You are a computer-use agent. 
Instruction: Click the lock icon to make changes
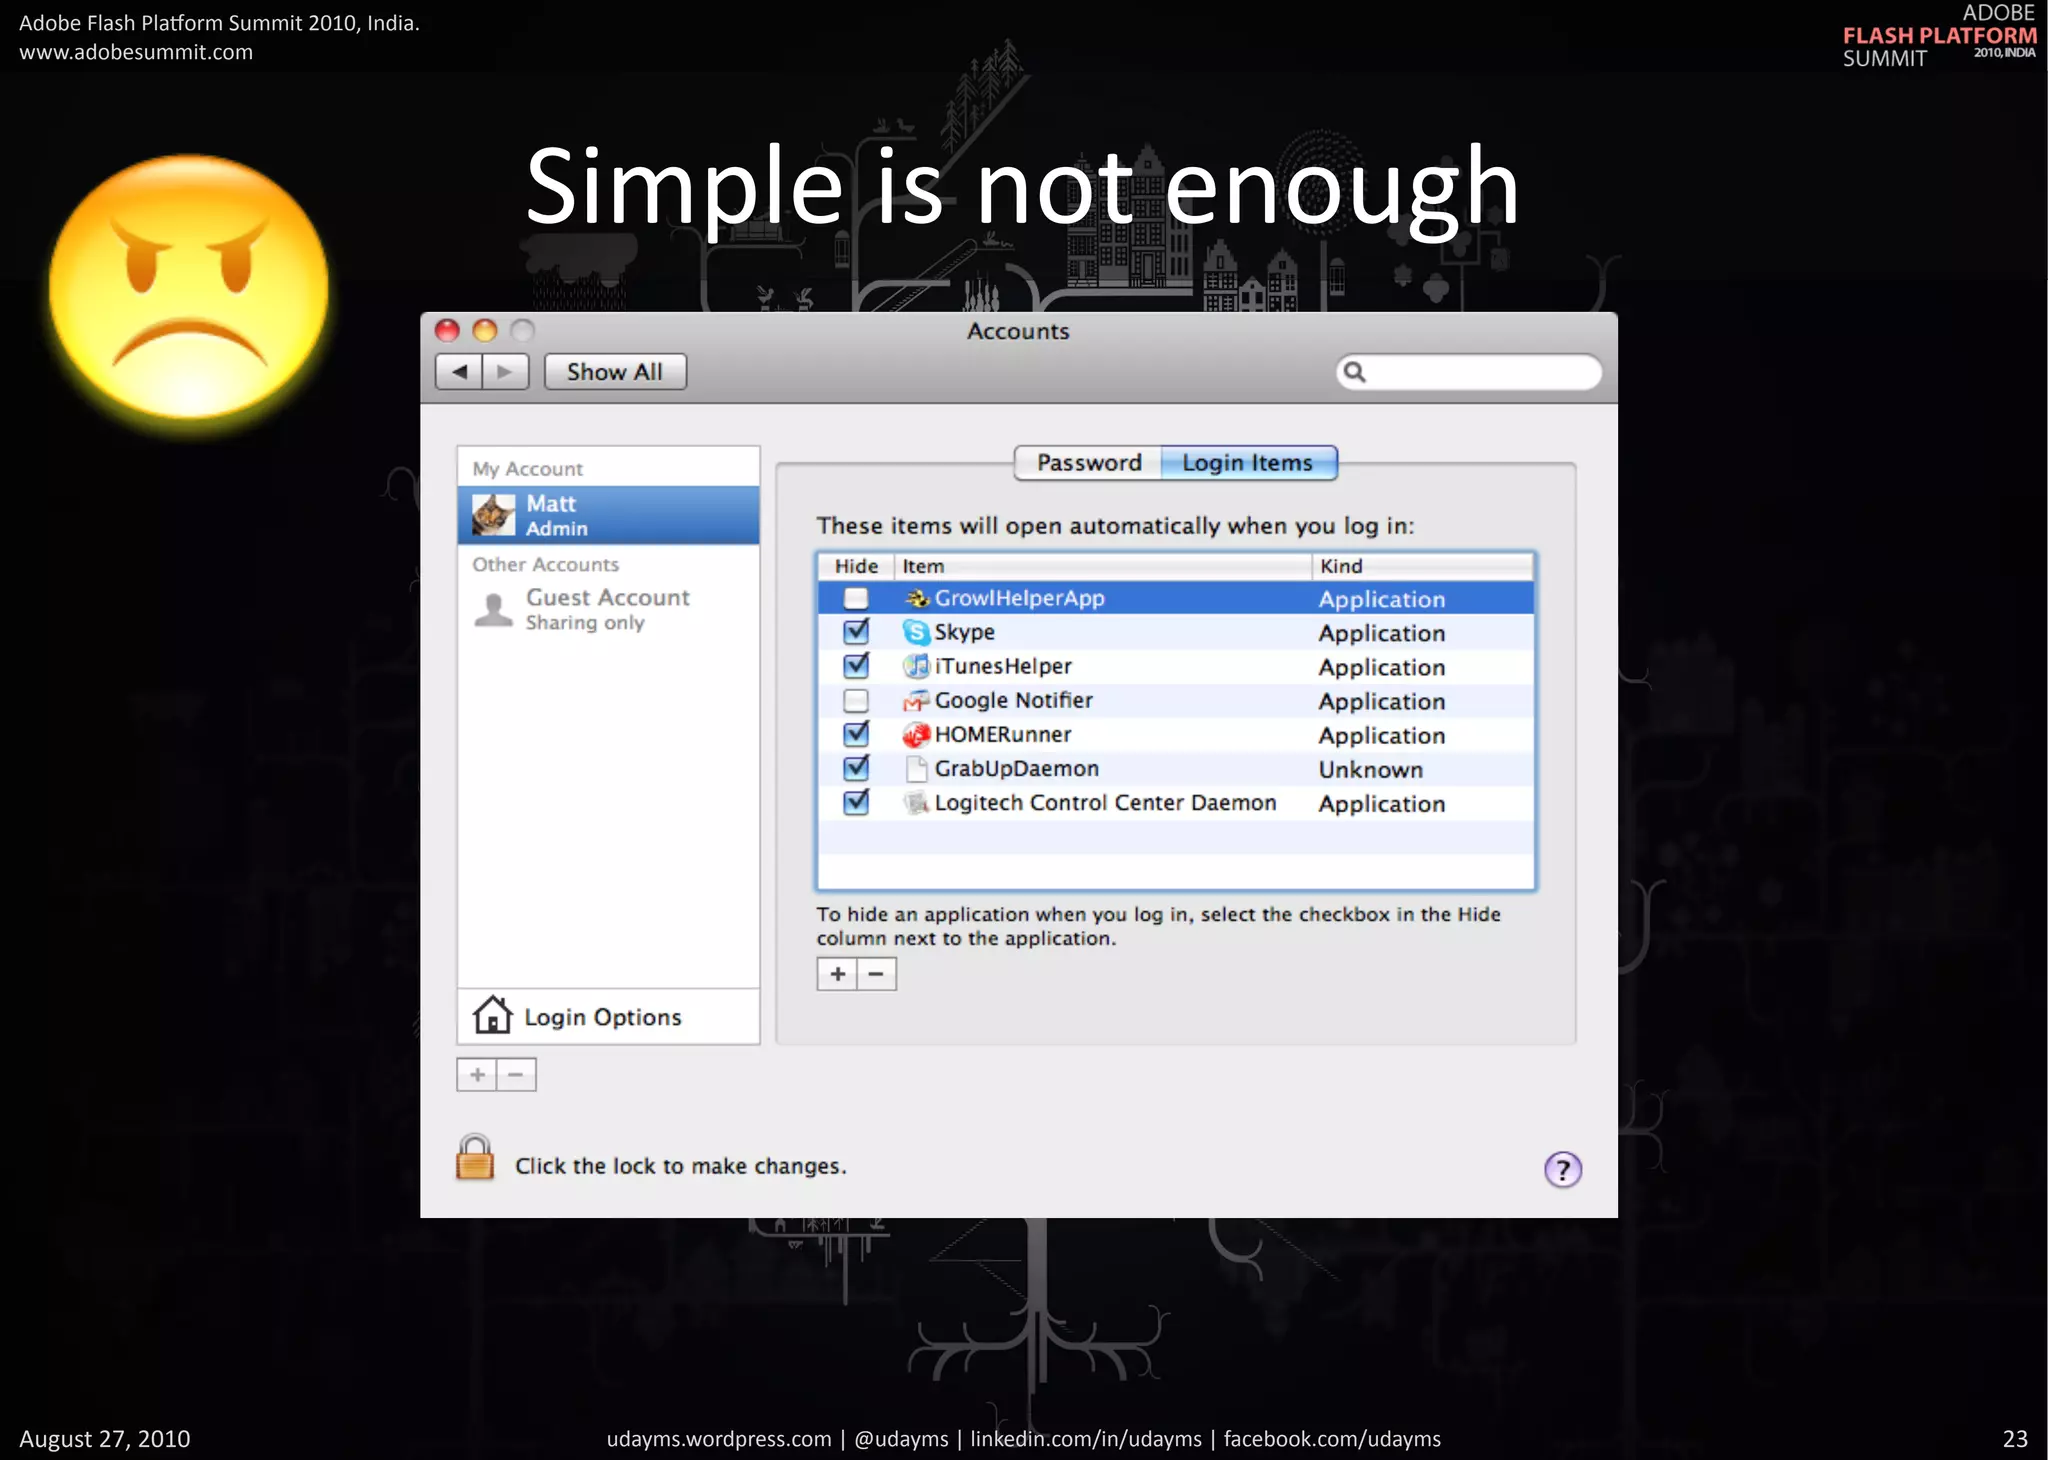pos(475,1159)
